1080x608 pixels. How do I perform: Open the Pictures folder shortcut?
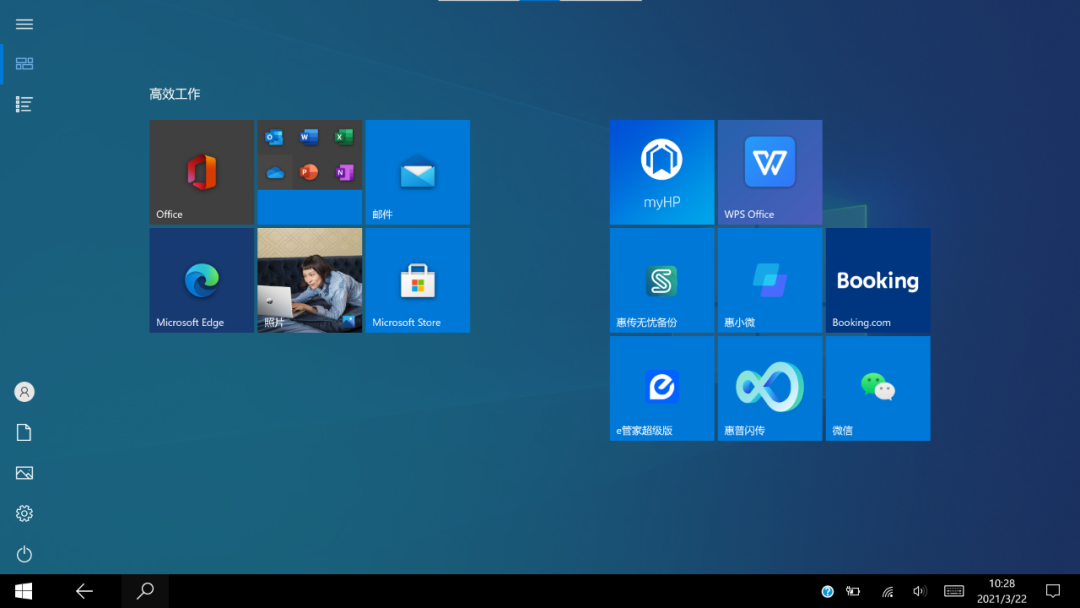coord(24,473)
